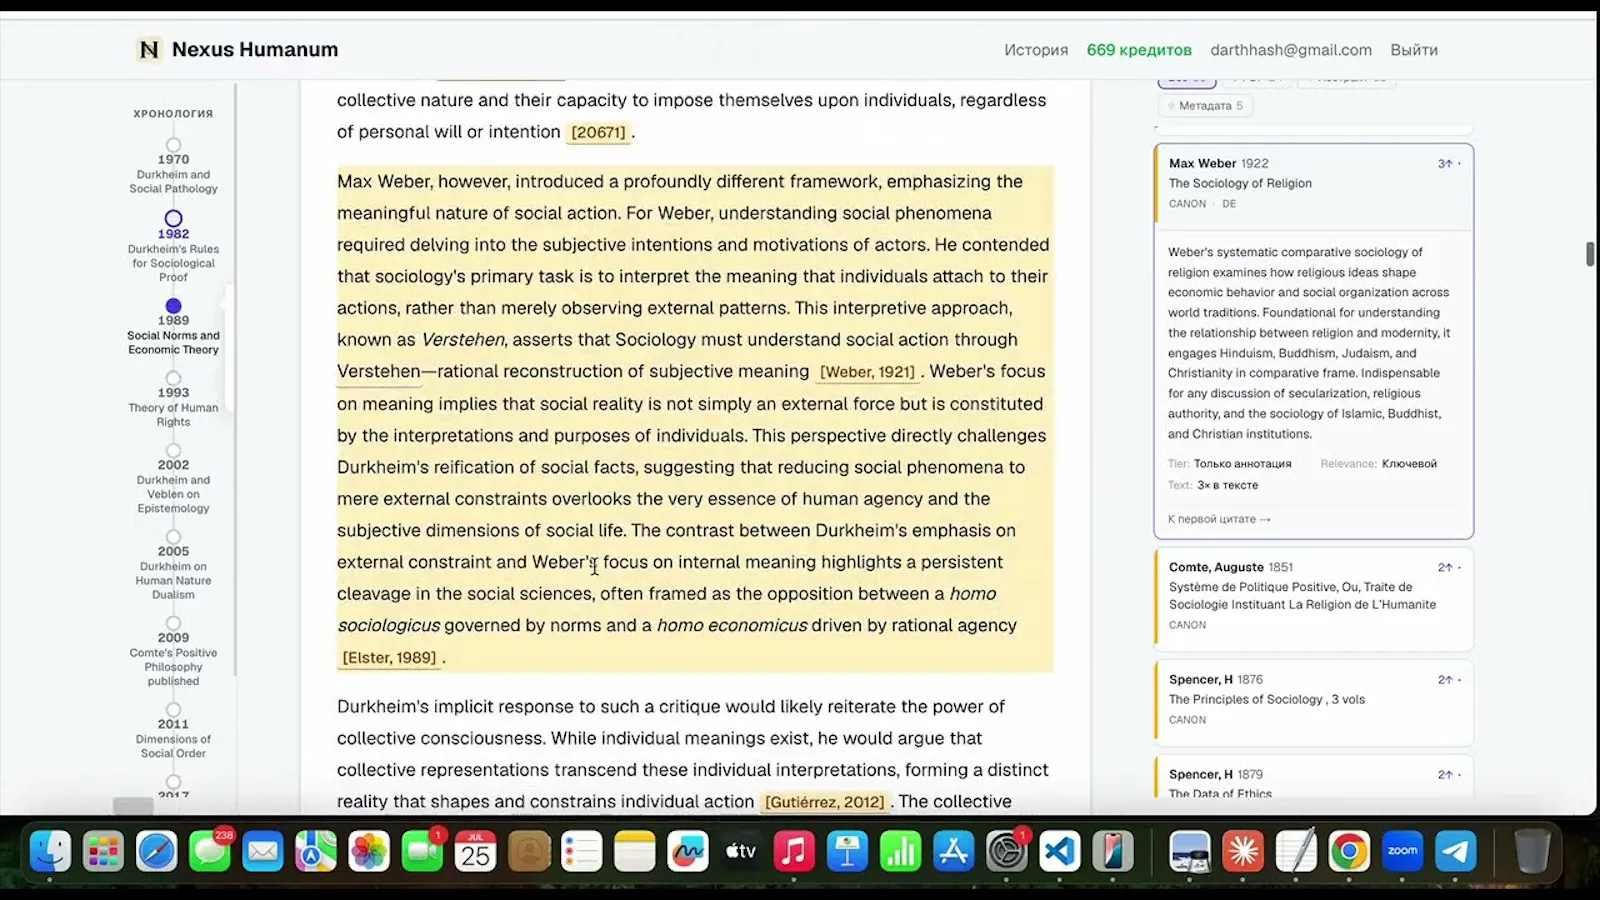Open Calendar from the Dock
This screenshot has height=900, width=1600.
(x=475, y=852)
